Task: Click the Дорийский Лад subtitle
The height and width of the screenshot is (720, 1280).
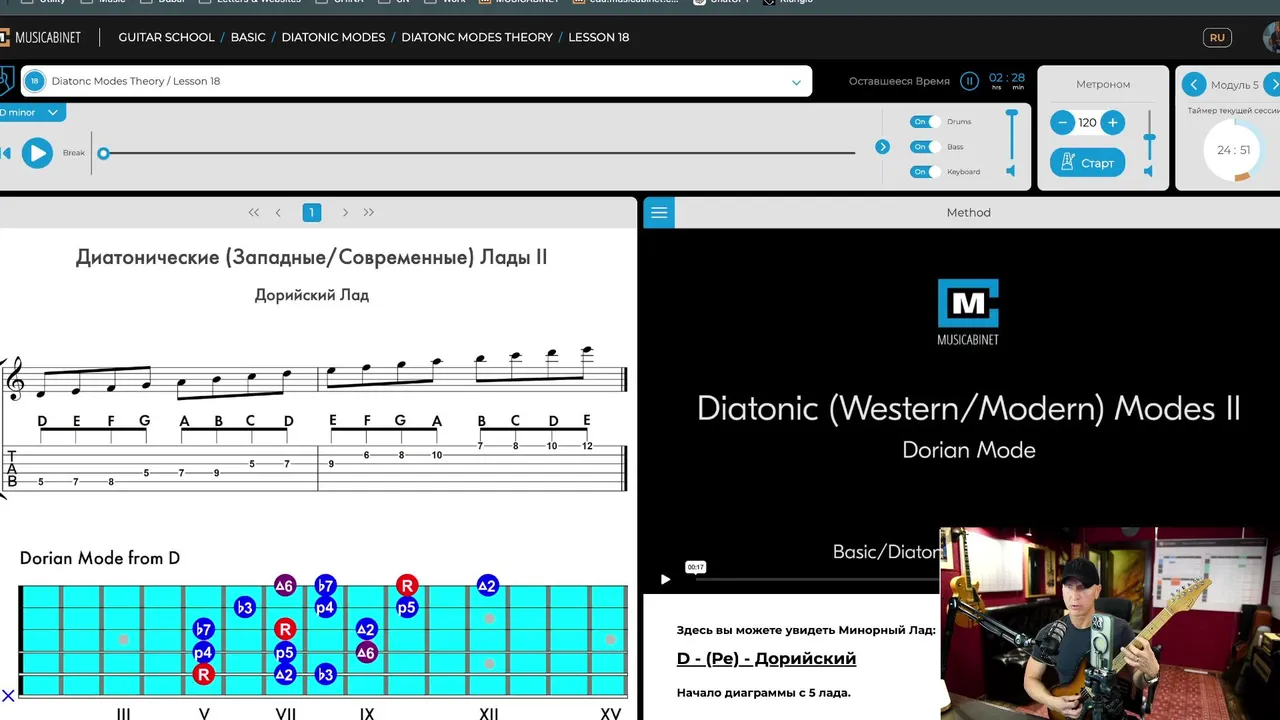Action: coord(312,295)
